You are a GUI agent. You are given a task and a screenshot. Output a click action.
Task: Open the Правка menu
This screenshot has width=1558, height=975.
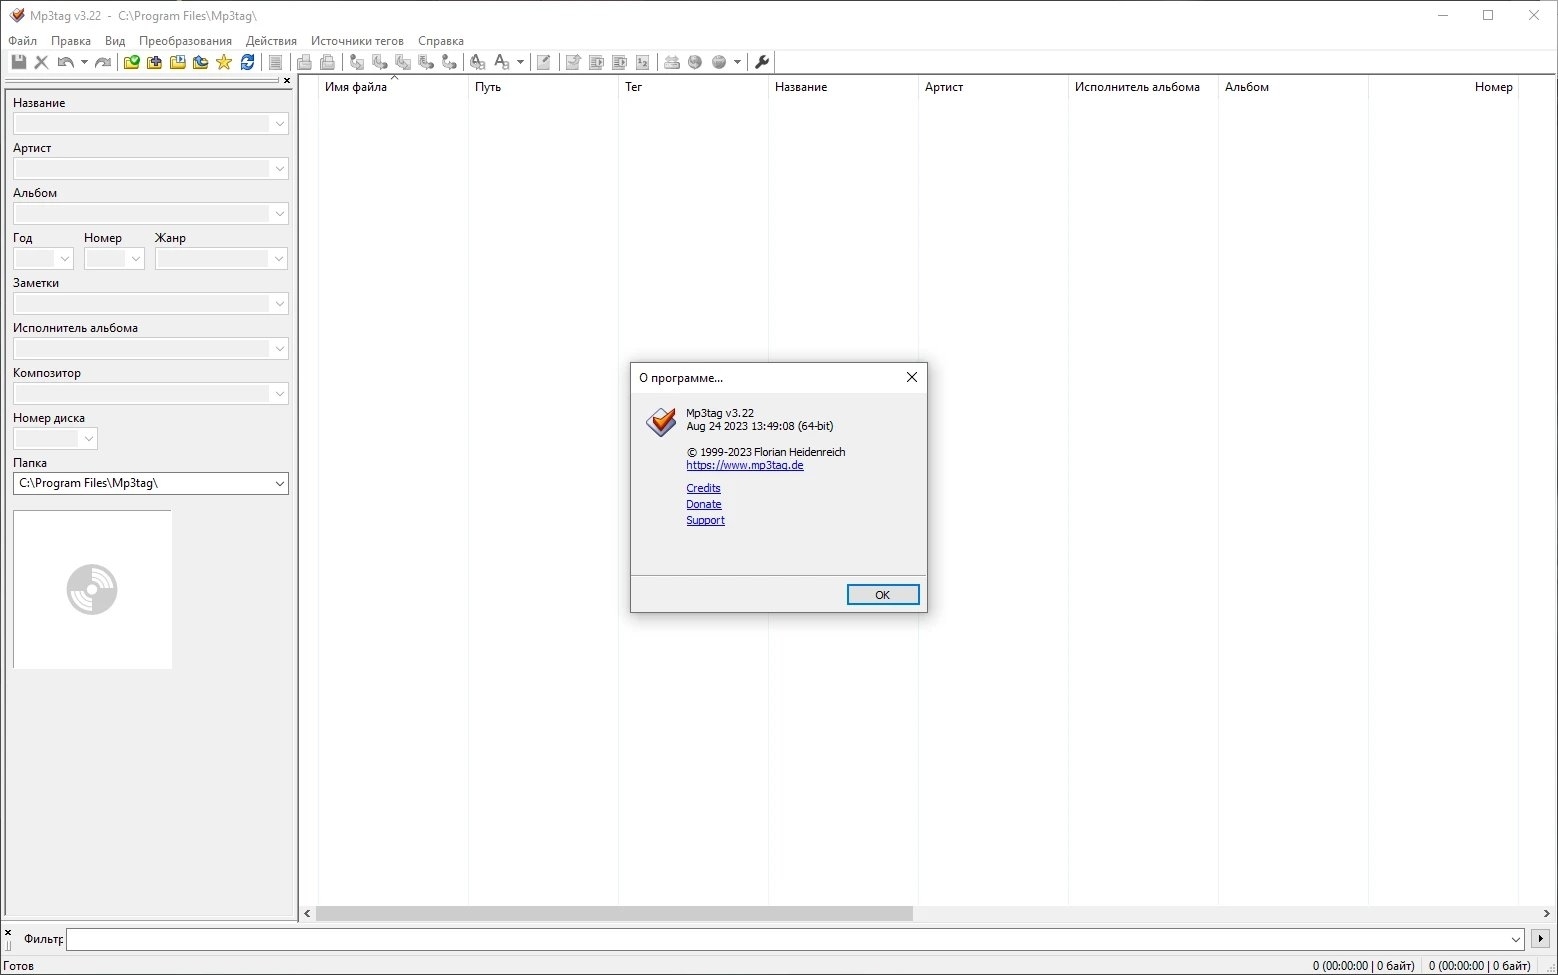(x=71, y=41)
